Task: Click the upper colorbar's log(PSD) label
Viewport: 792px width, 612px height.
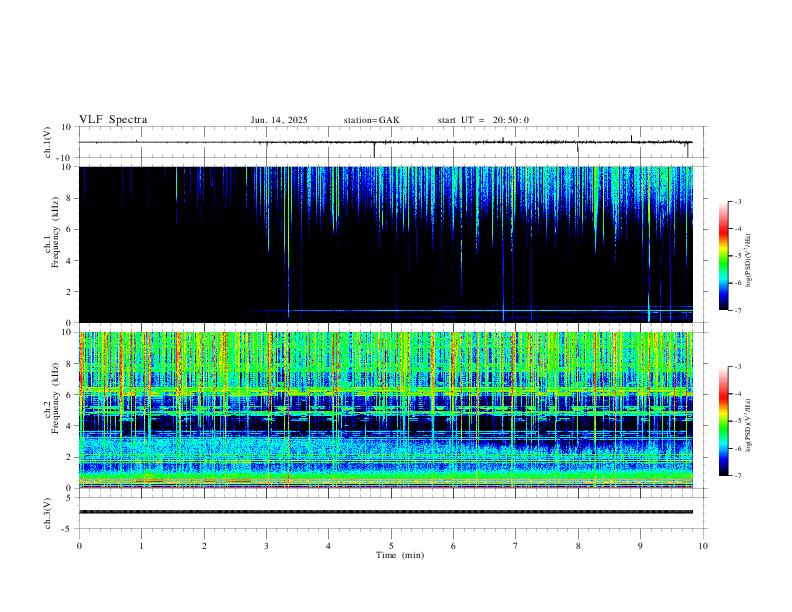Action: pos(749,260)
